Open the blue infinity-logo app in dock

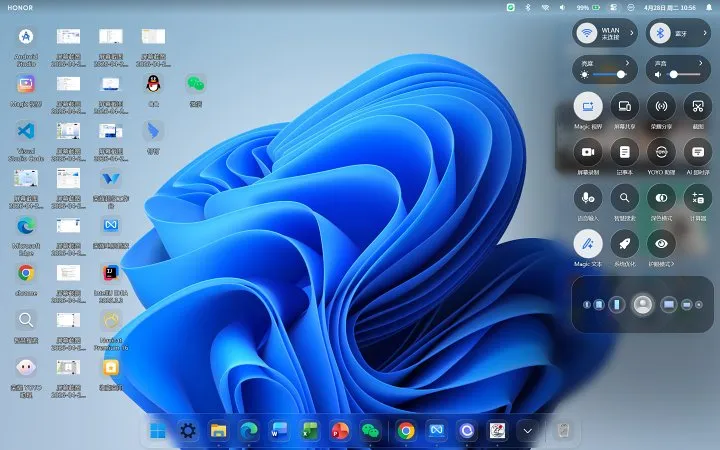[436, 431]
